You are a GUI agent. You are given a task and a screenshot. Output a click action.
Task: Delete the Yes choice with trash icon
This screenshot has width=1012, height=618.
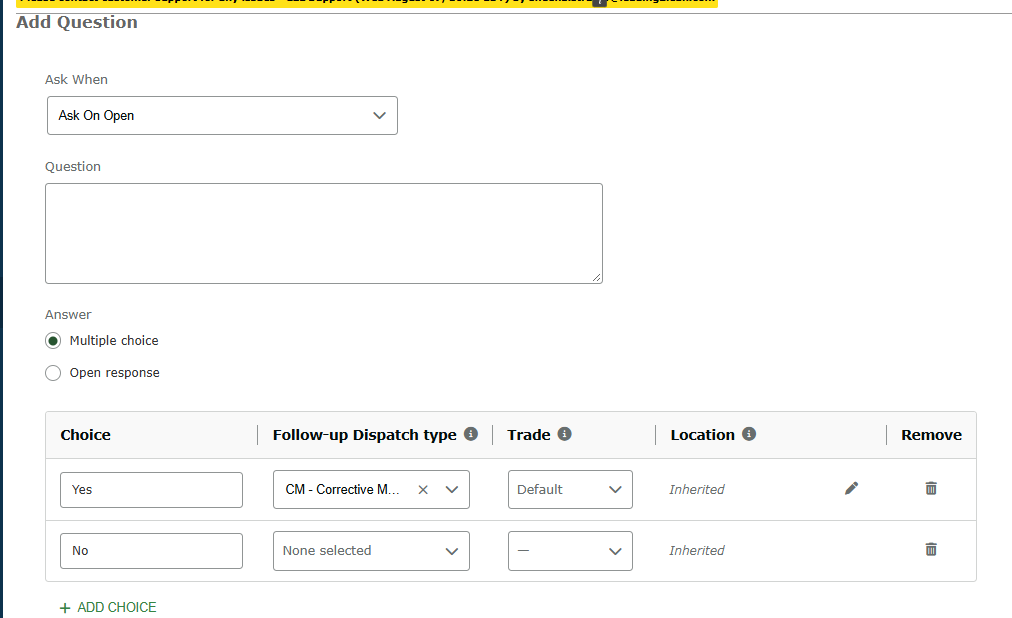pos(931,488)
